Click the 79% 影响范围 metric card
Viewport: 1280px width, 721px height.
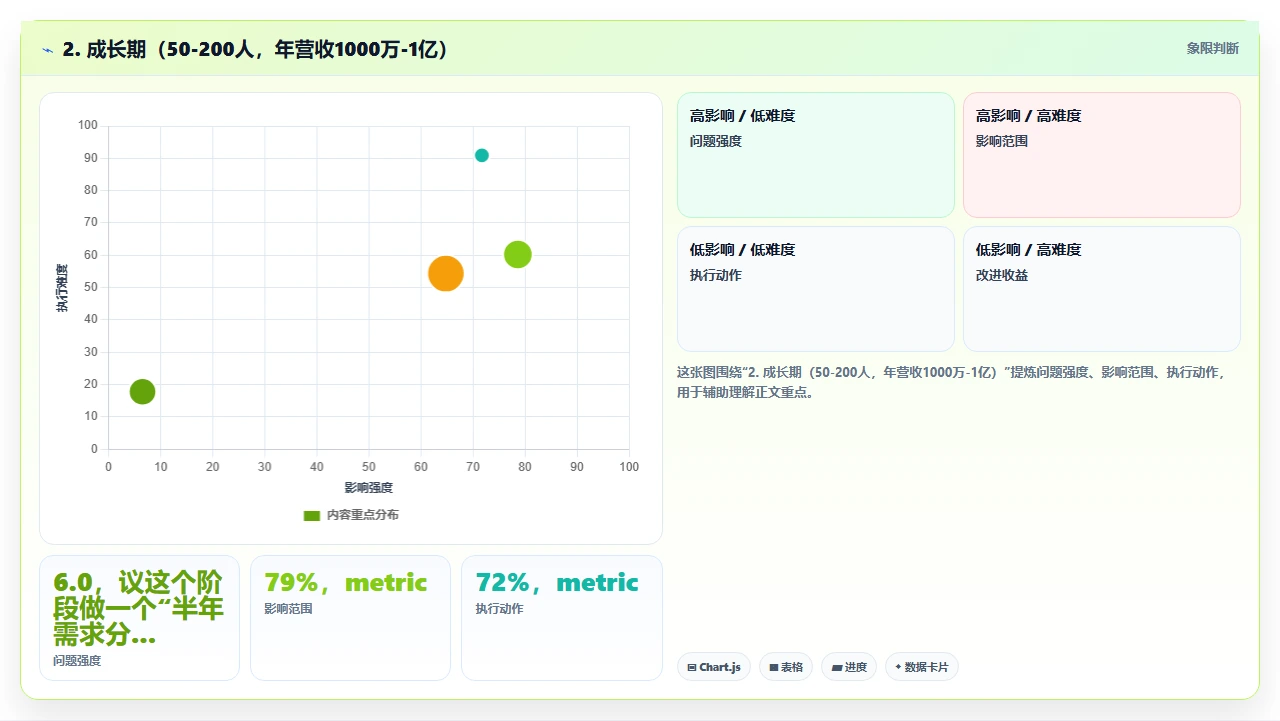(350, 618)
